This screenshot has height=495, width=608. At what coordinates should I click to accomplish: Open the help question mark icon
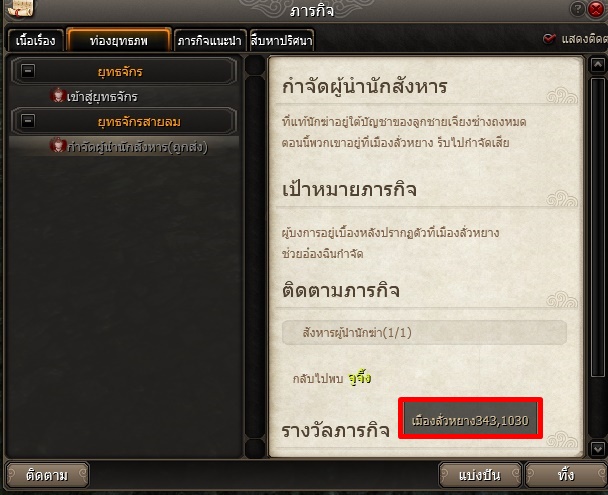click(x=577, y=9)
